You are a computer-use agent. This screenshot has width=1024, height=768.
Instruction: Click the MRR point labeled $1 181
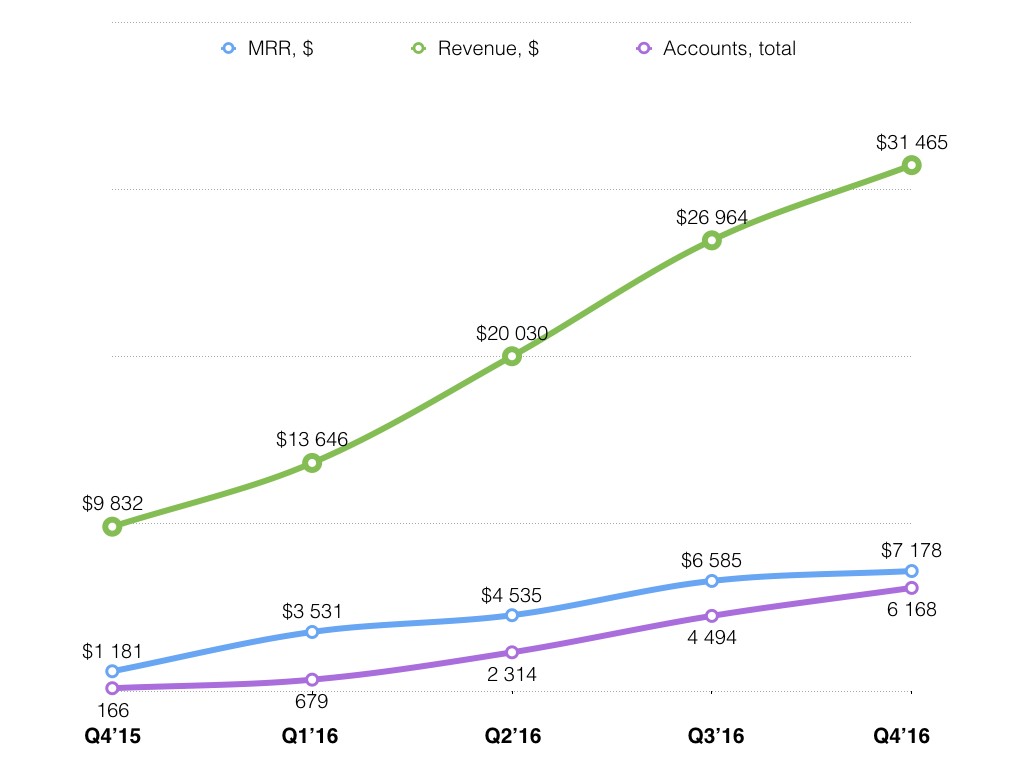pos(112,671)
